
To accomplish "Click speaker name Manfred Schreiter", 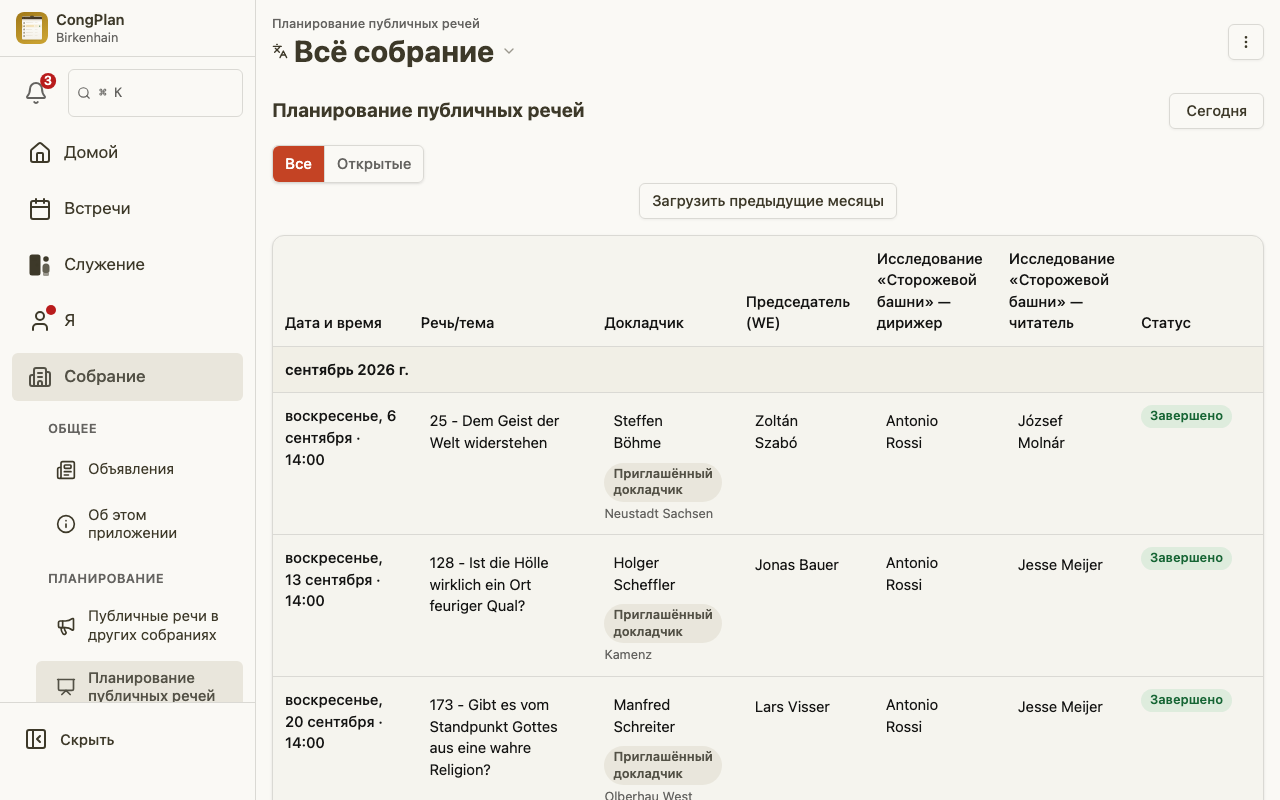I will tap(644, 716).
